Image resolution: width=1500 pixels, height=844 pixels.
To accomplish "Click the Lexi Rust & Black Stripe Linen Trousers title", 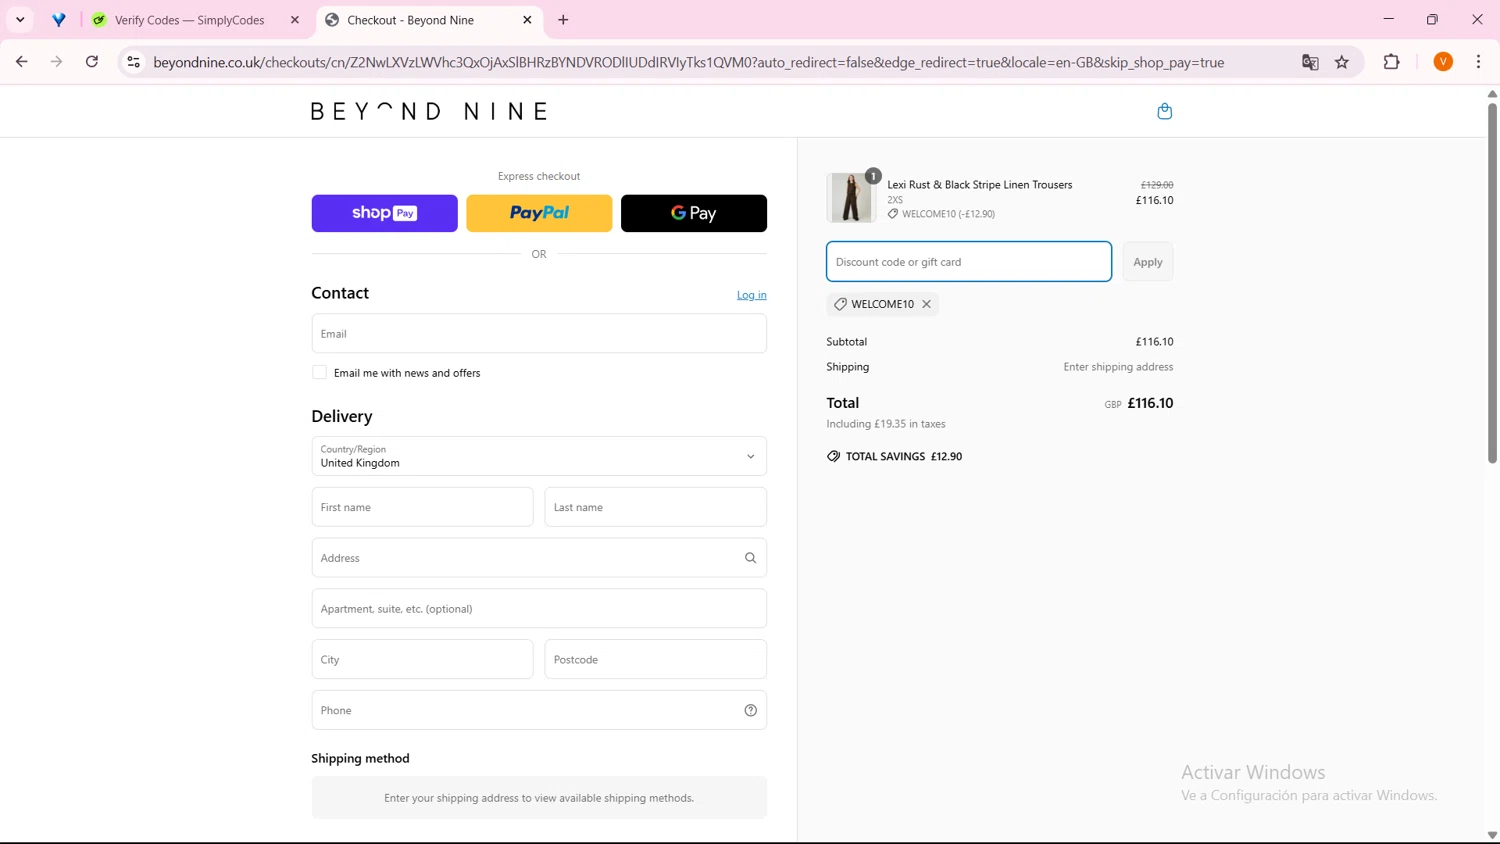I will pos(979,185).
